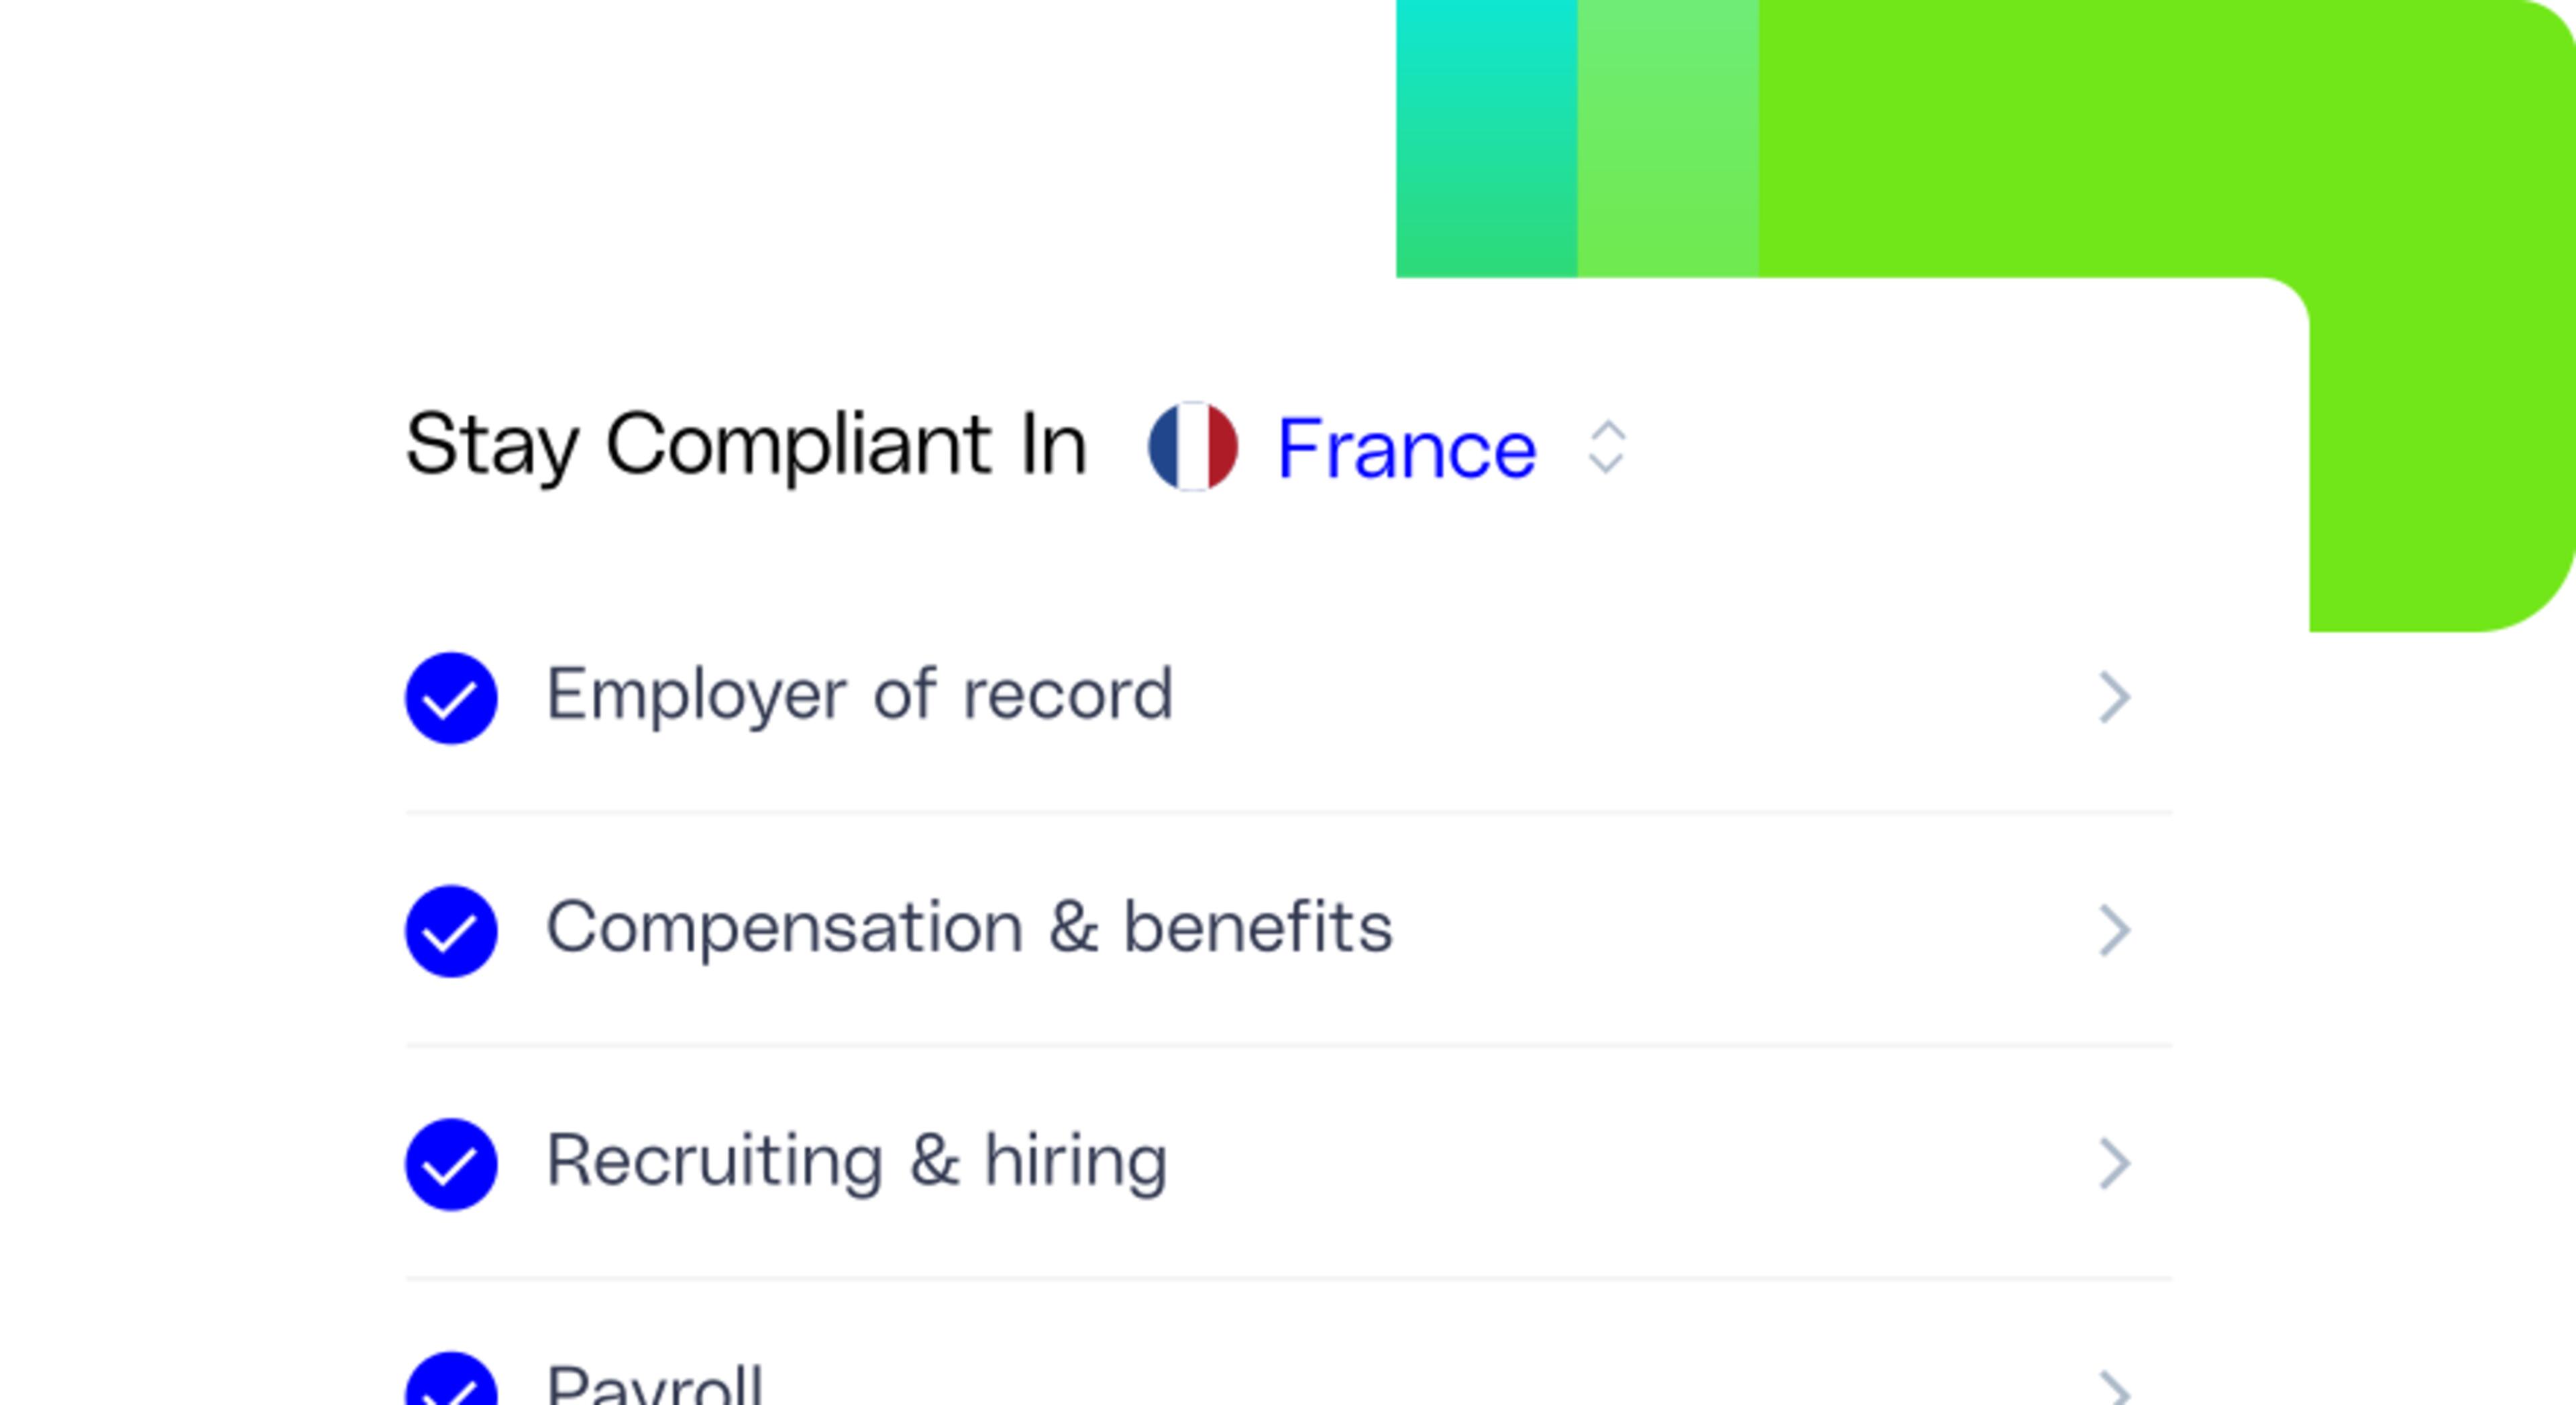This screenshot has height=1405, width=2576.
Task: Click the light green color stripe
Action: (1668, 138)
